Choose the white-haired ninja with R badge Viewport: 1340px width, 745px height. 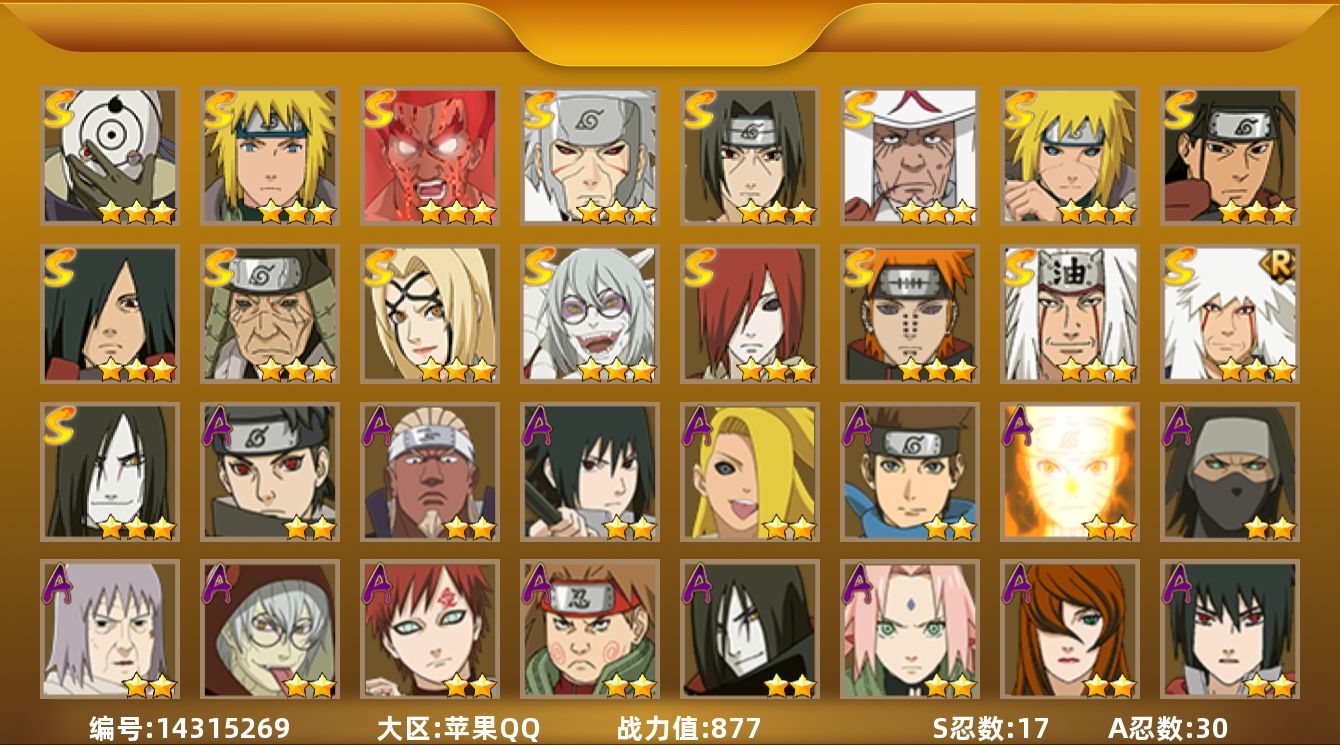point(1230,314)
